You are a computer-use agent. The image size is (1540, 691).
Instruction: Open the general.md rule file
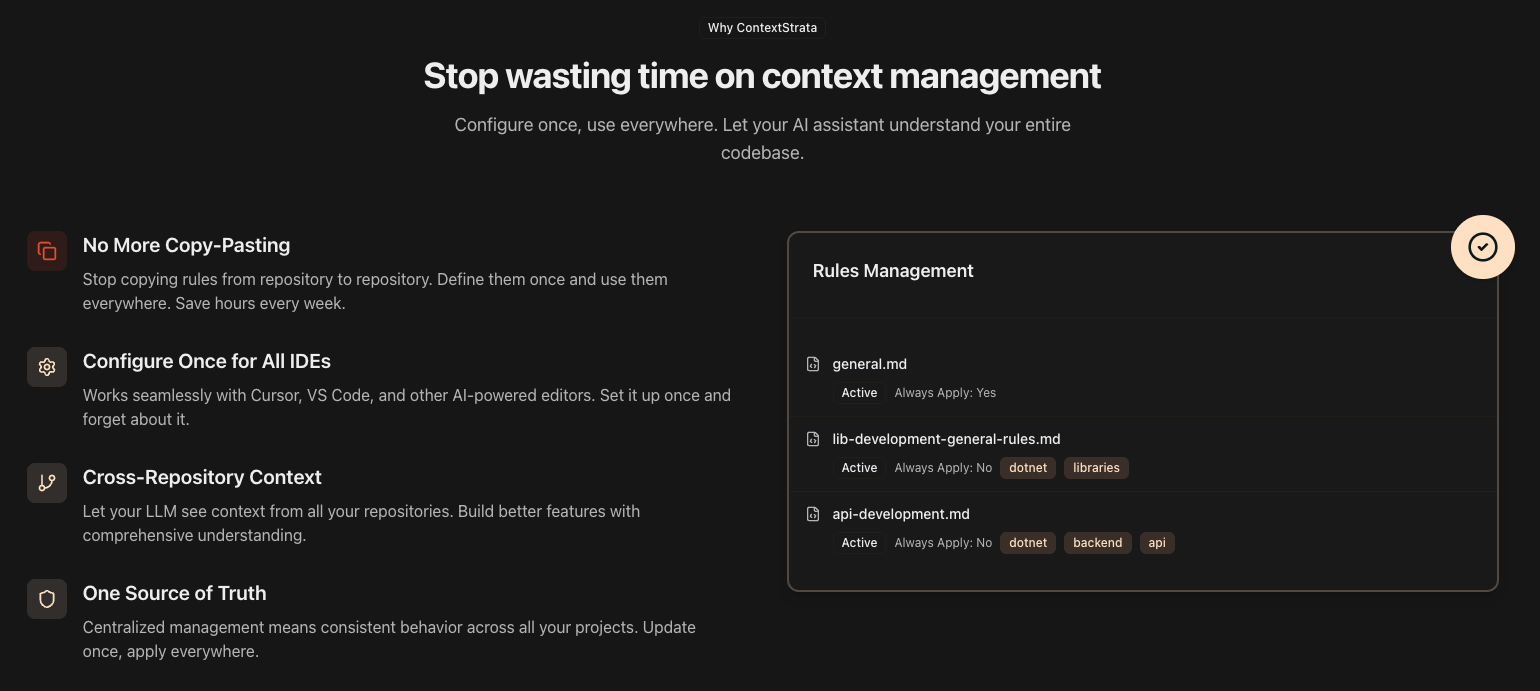point(869,364)
